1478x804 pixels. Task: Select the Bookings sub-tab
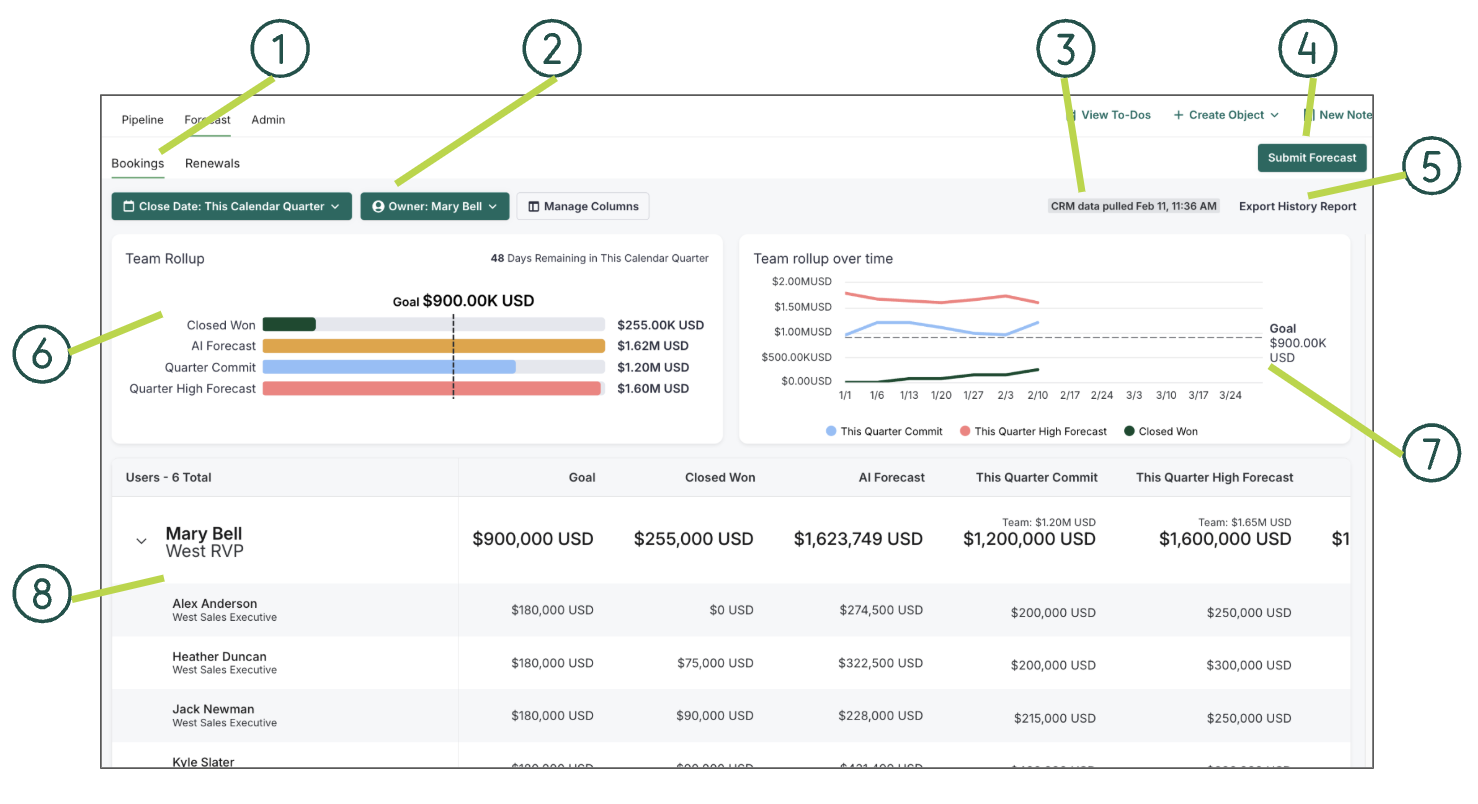(138, 163)
